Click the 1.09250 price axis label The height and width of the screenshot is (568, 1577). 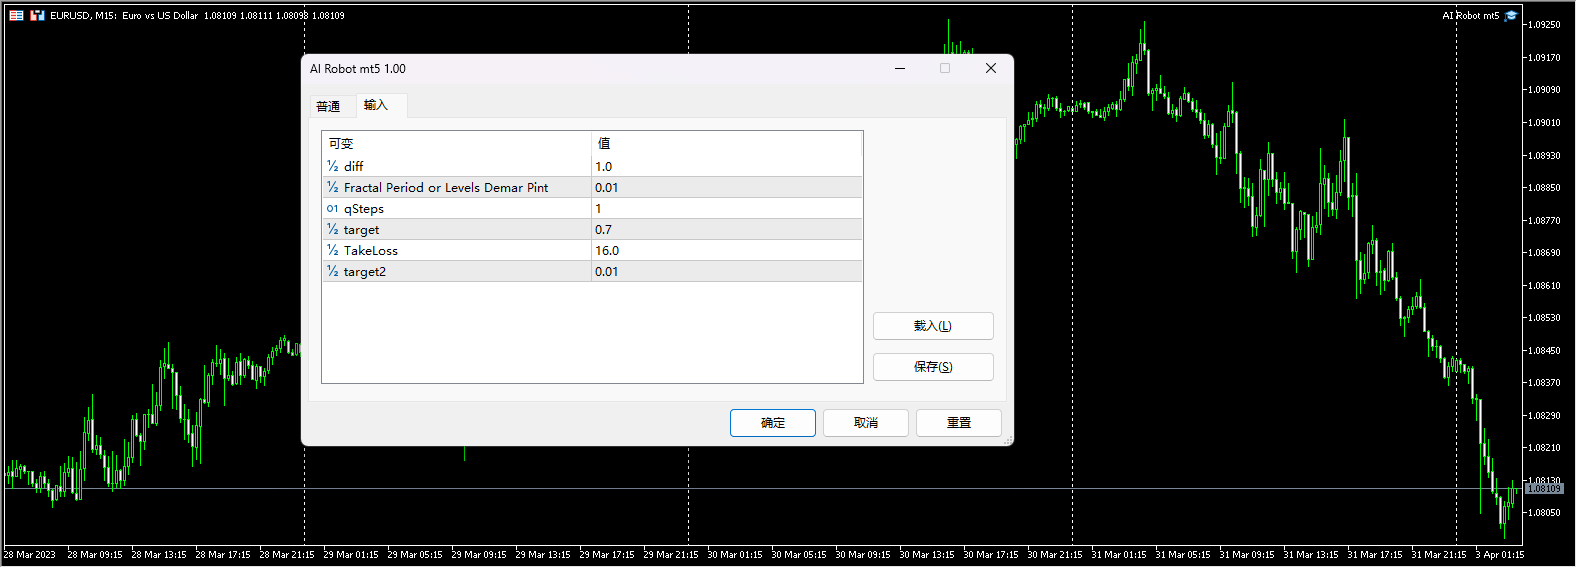pyautogui.click(x=1544, y=25)
